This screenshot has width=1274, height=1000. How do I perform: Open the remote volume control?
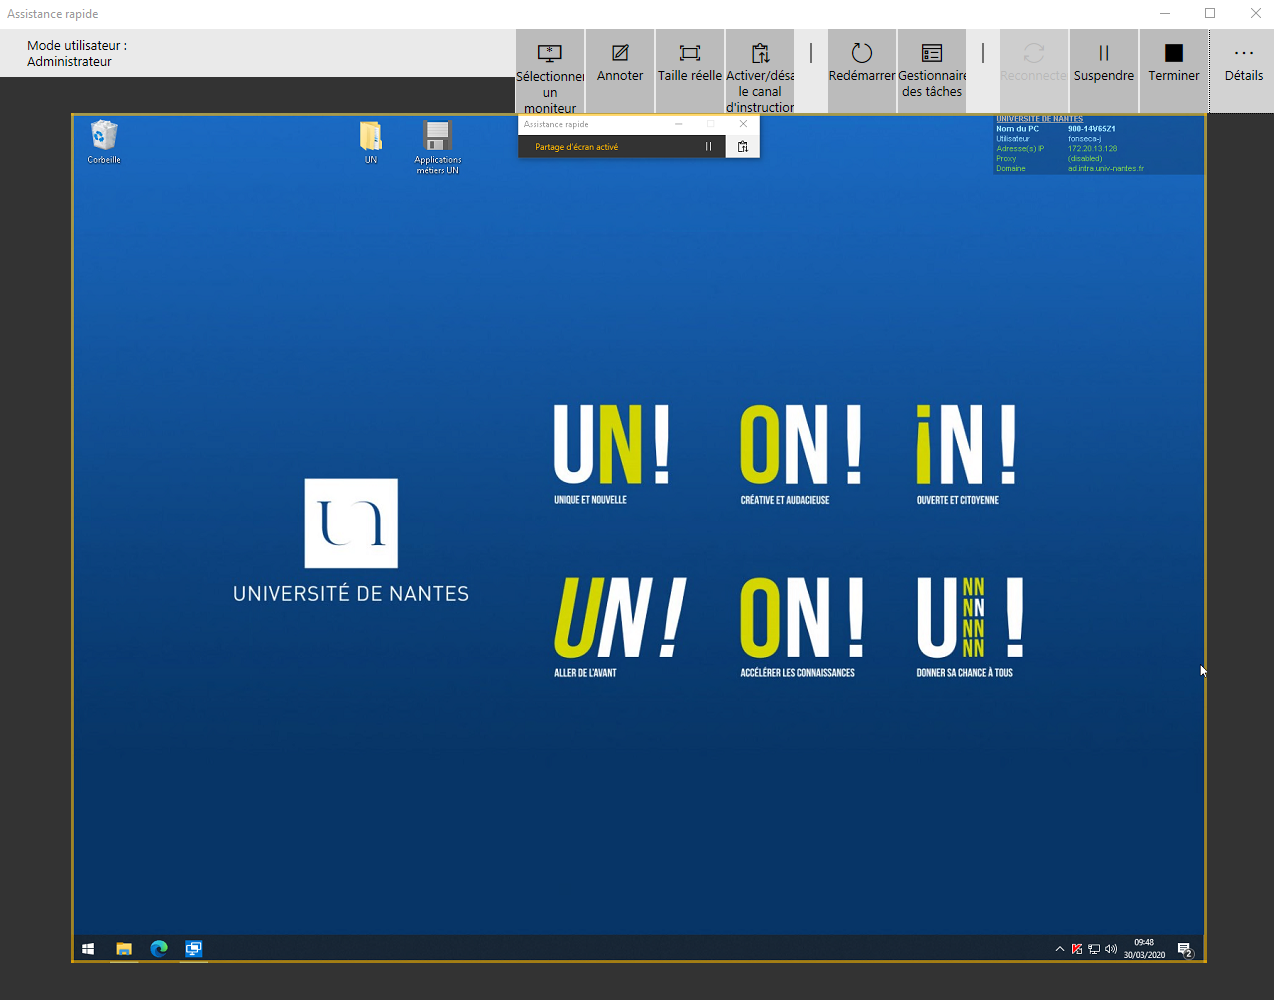[1111, 949]
